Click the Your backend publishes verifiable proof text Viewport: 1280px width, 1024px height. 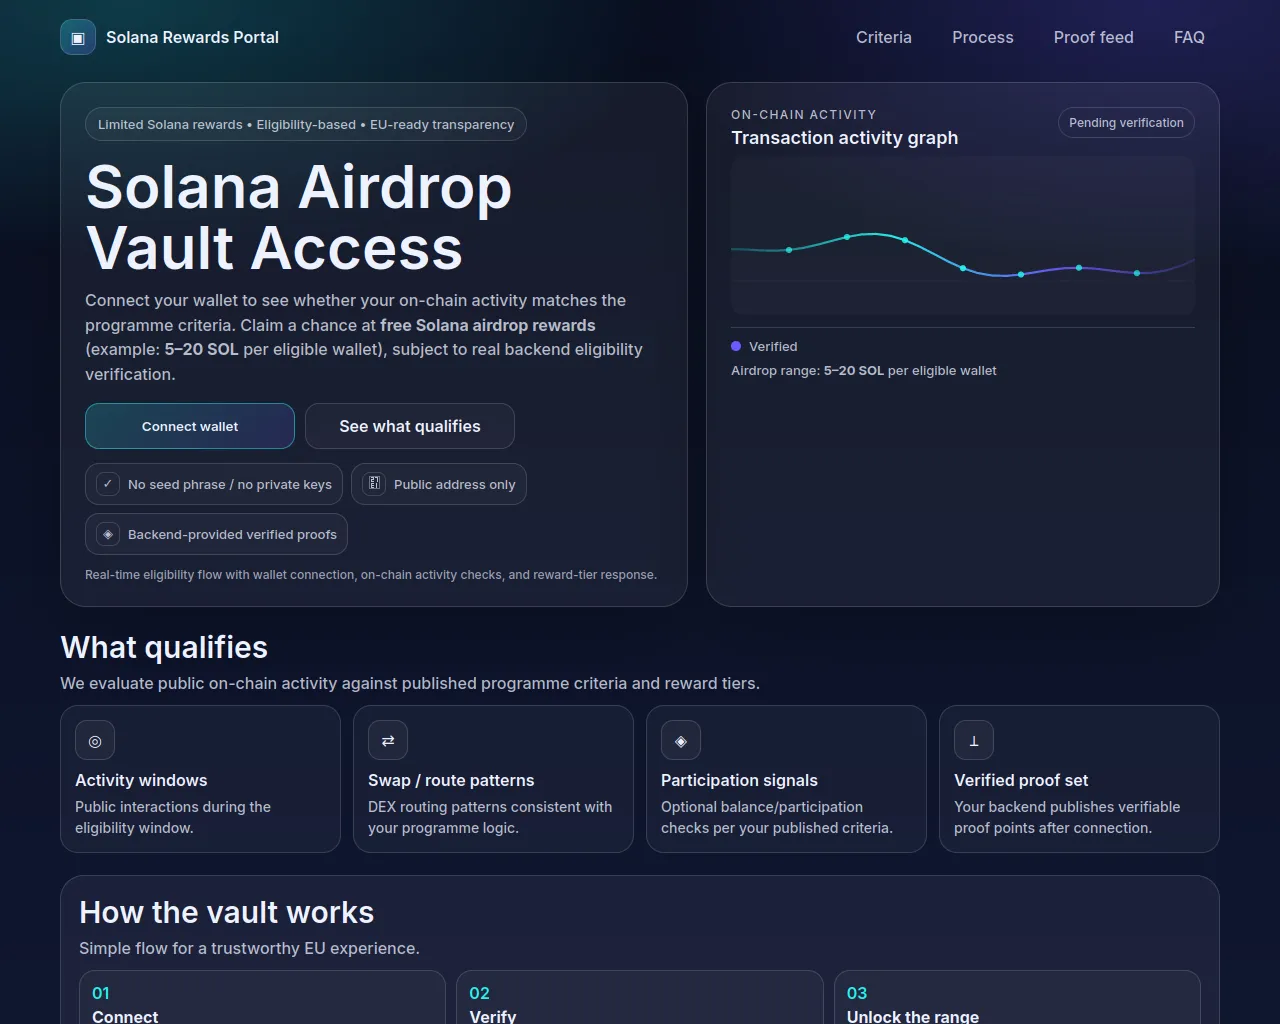(x=1067, y=817)
